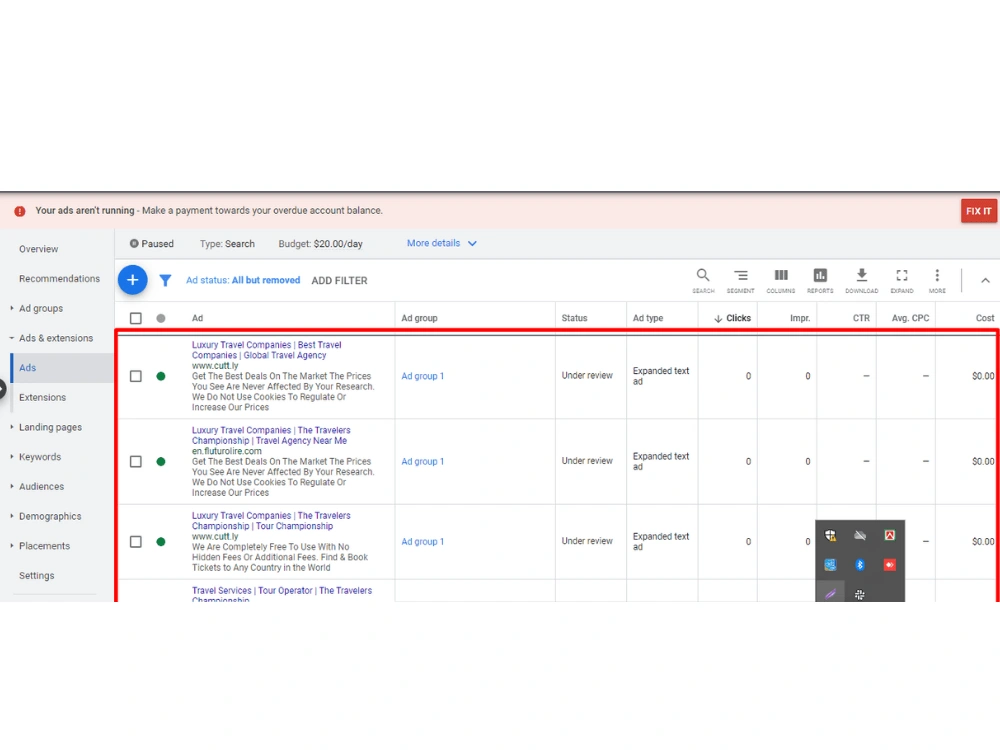Click the green status dot of the Best Travel Companies ad

click(x=161, y=376)
